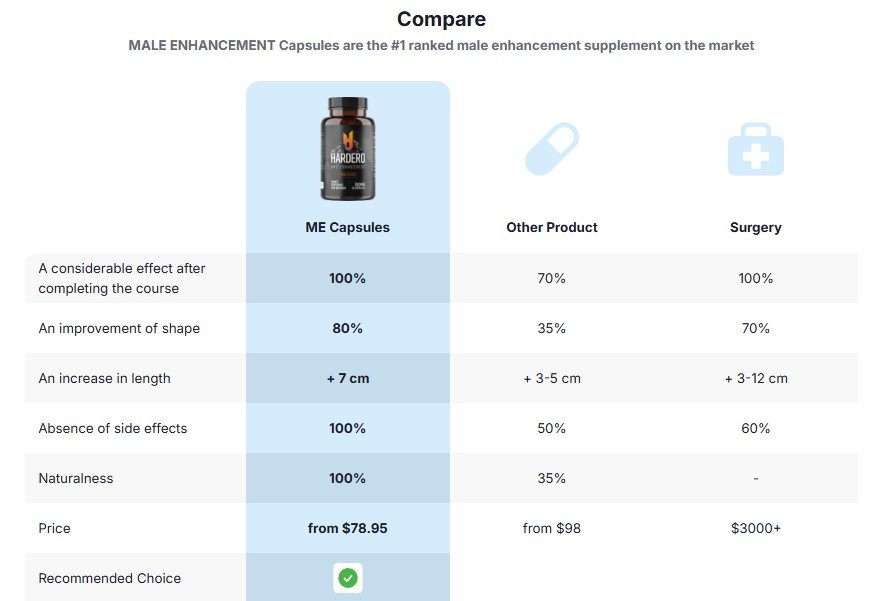888x601 pixels.
Task: Select the Other Product column heading
Action: pos(552,227)
